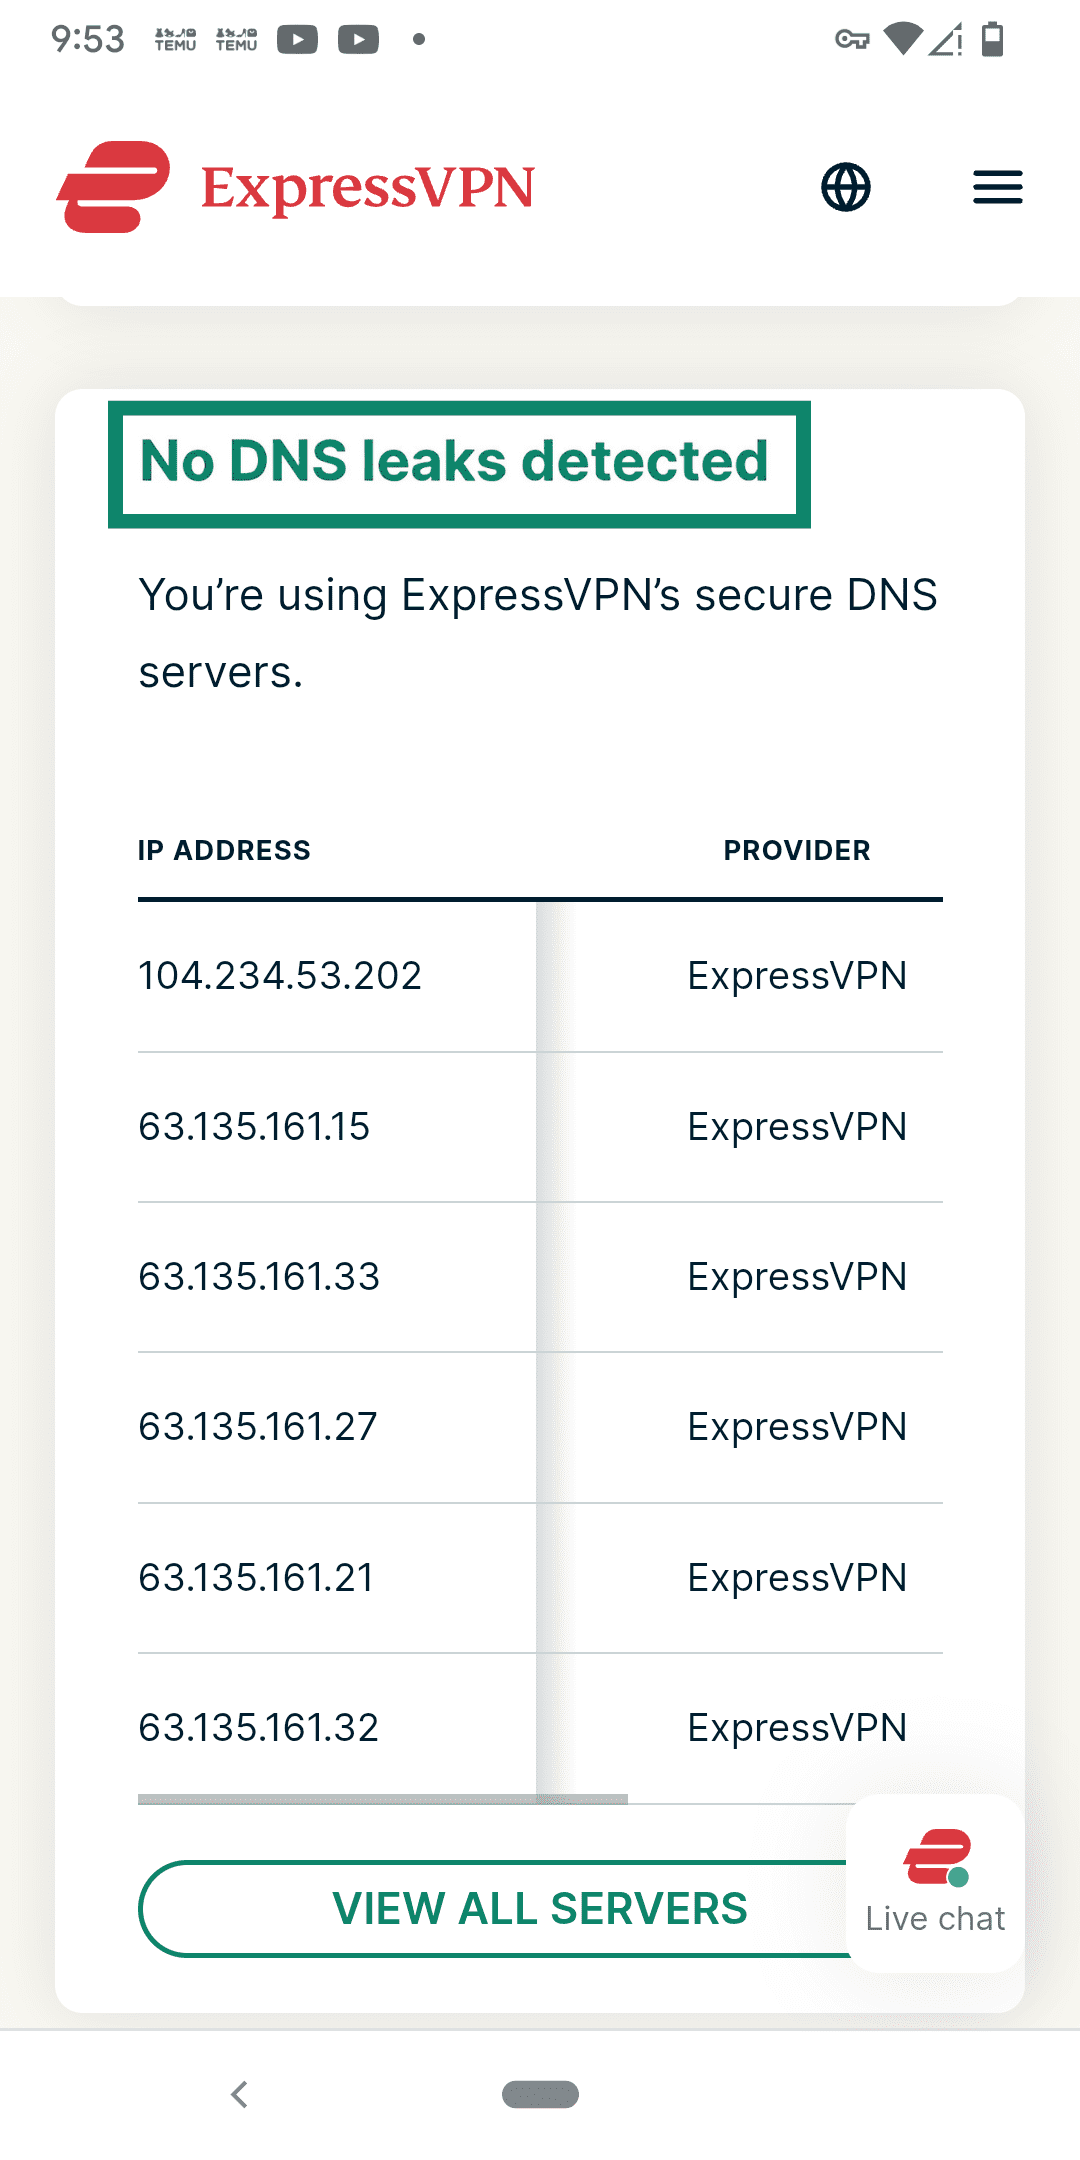Click the Live chat label

pos(935,1917)
